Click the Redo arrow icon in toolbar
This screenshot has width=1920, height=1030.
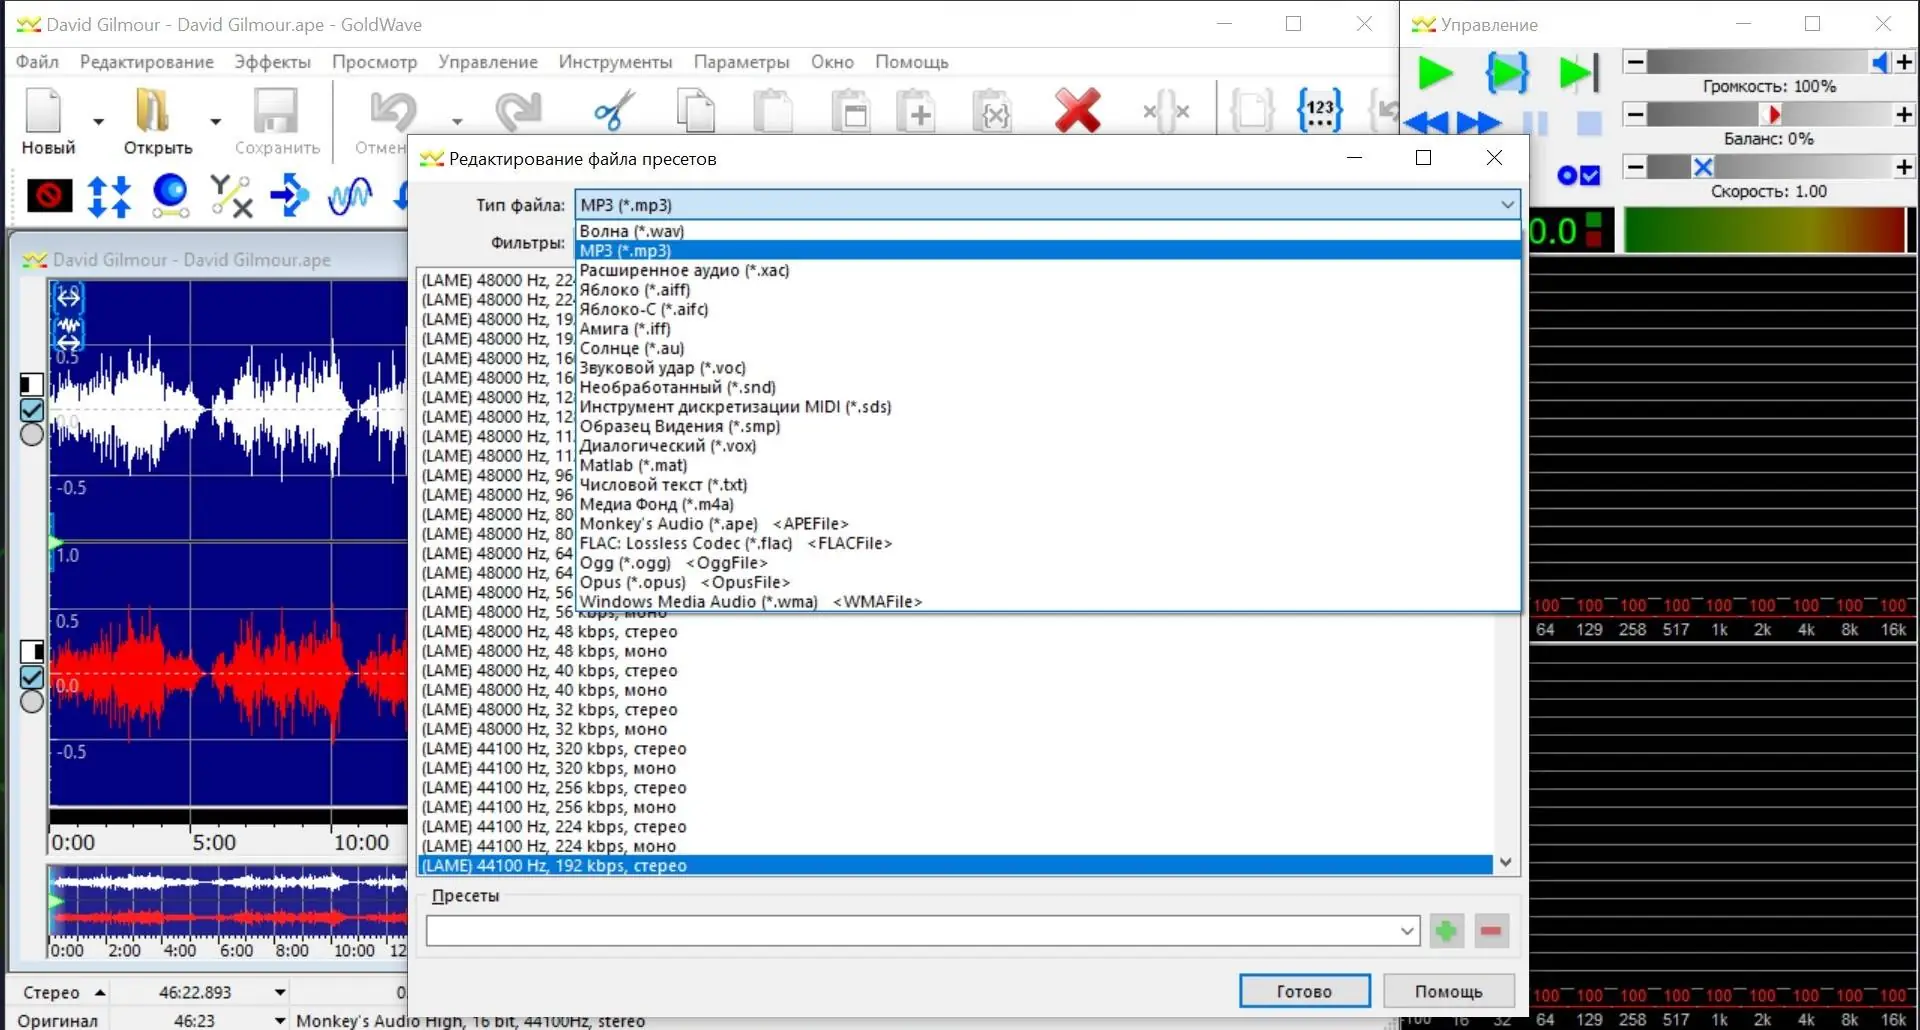pos(518,110)
